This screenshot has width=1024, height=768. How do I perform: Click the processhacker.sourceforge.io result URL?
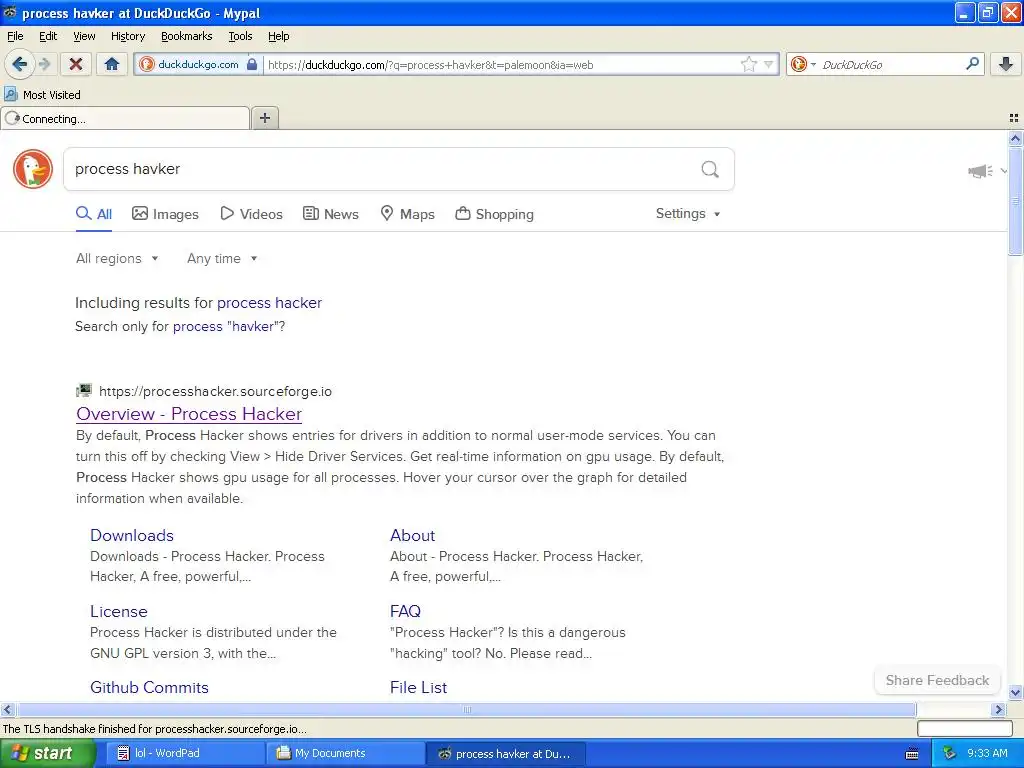tap(216, 391)
